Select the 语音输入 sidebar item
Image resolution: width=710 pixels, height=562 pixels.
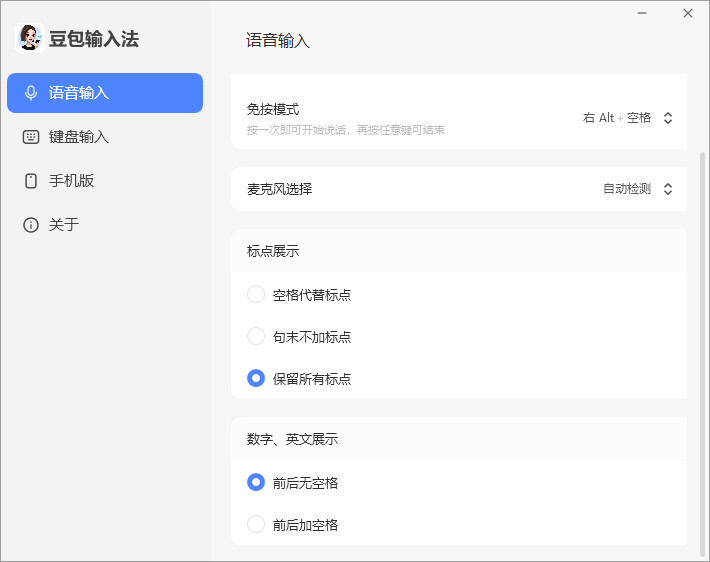click(x=105, y=93)
